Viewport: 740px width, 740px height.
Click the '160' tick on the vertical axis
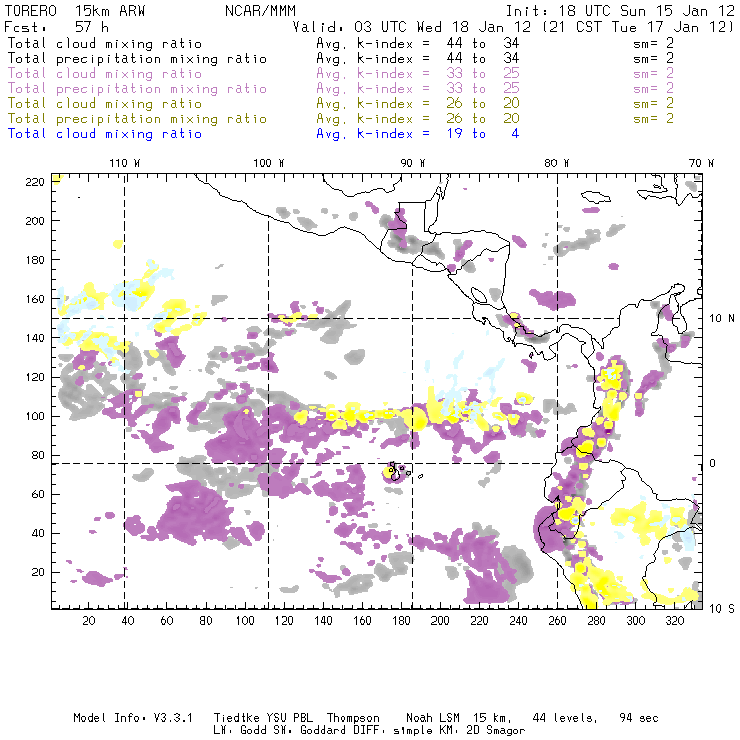(x=35, y=299)
